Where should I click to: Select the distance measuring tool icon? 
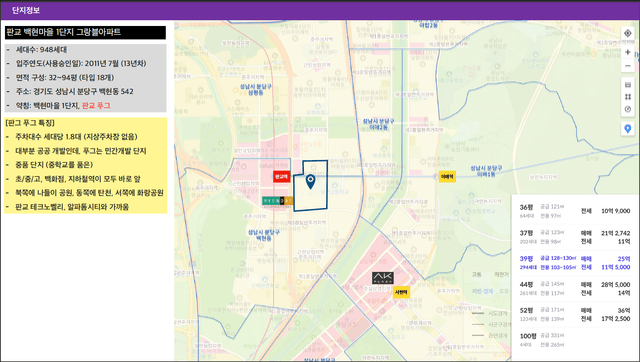coord(628,97)
